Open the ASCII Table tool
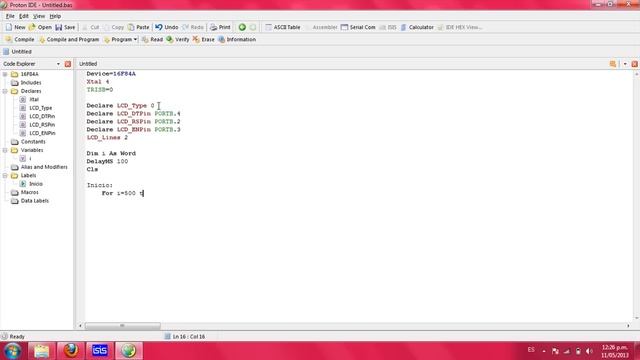 click(x=283, y=27)
